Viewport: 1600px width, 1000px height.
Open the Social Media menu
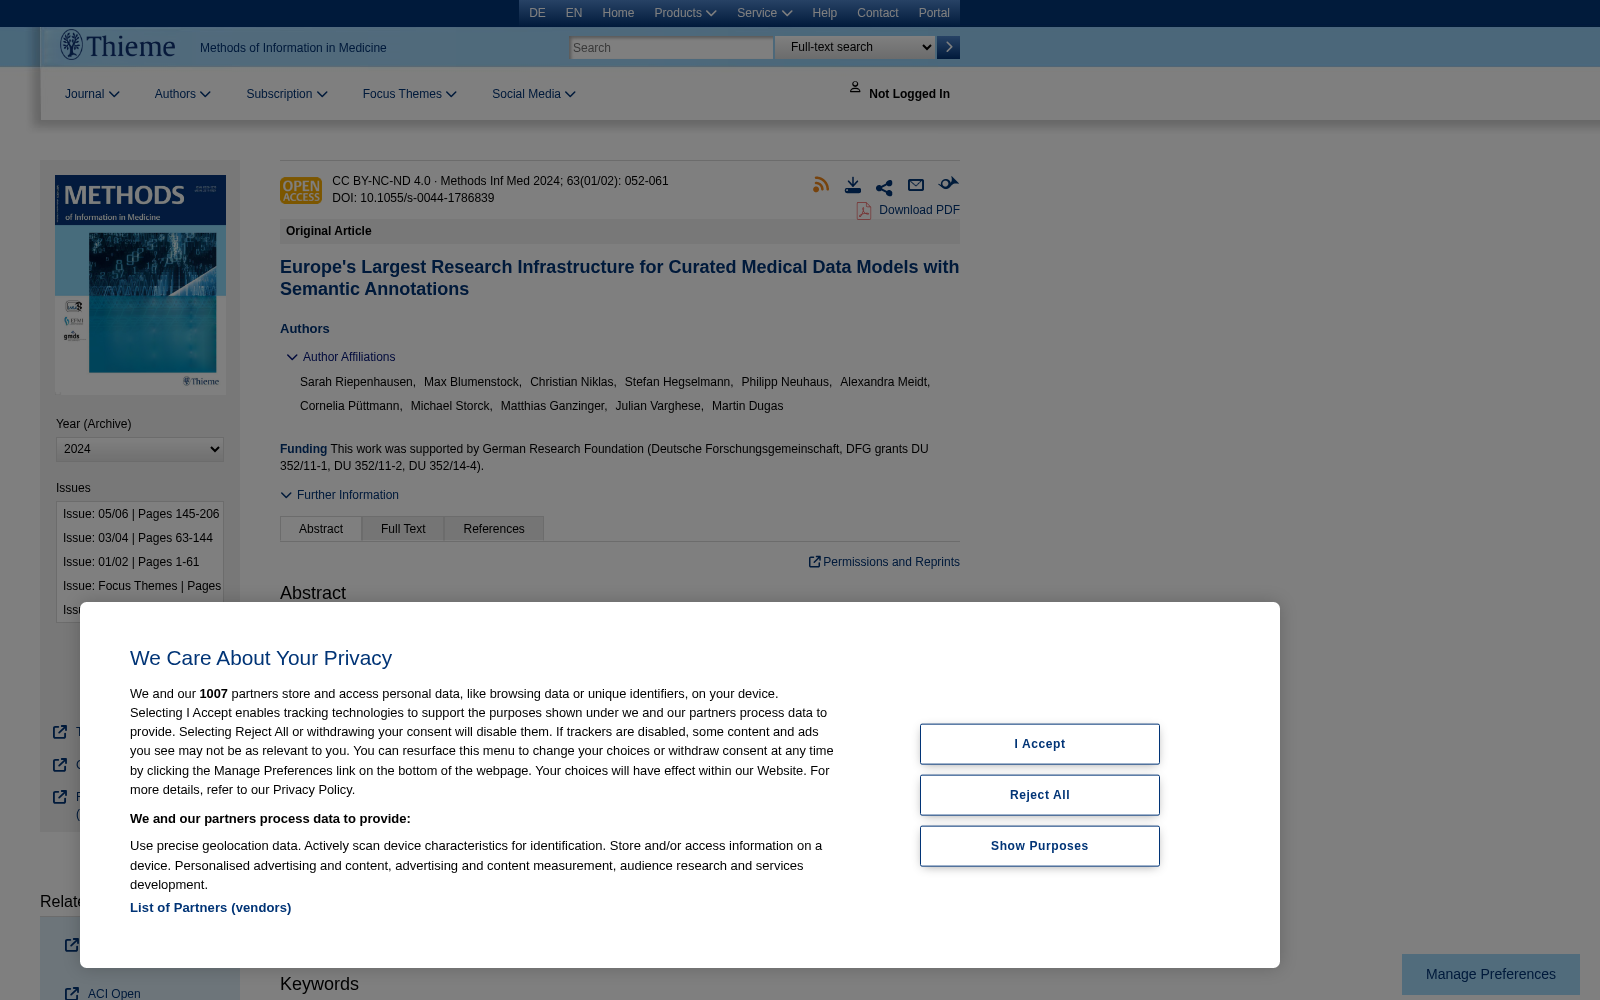(534, 94)
